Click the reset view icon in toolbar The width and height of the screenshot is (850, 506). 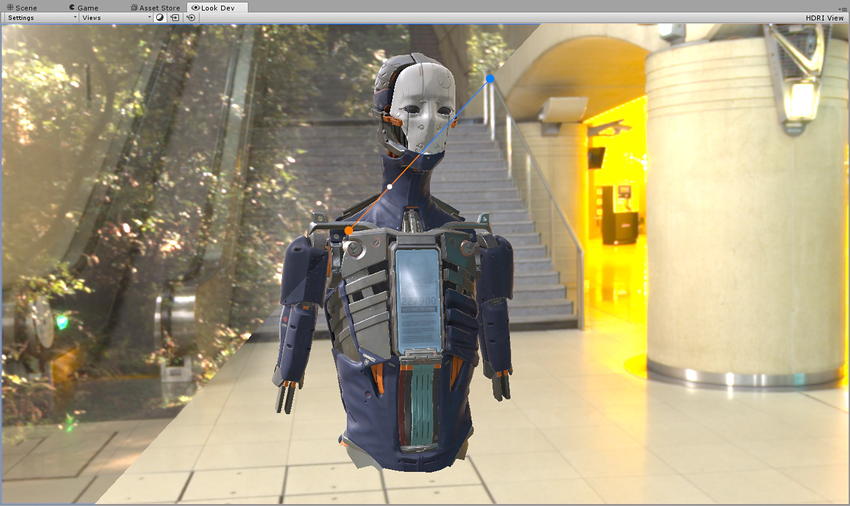191,18
